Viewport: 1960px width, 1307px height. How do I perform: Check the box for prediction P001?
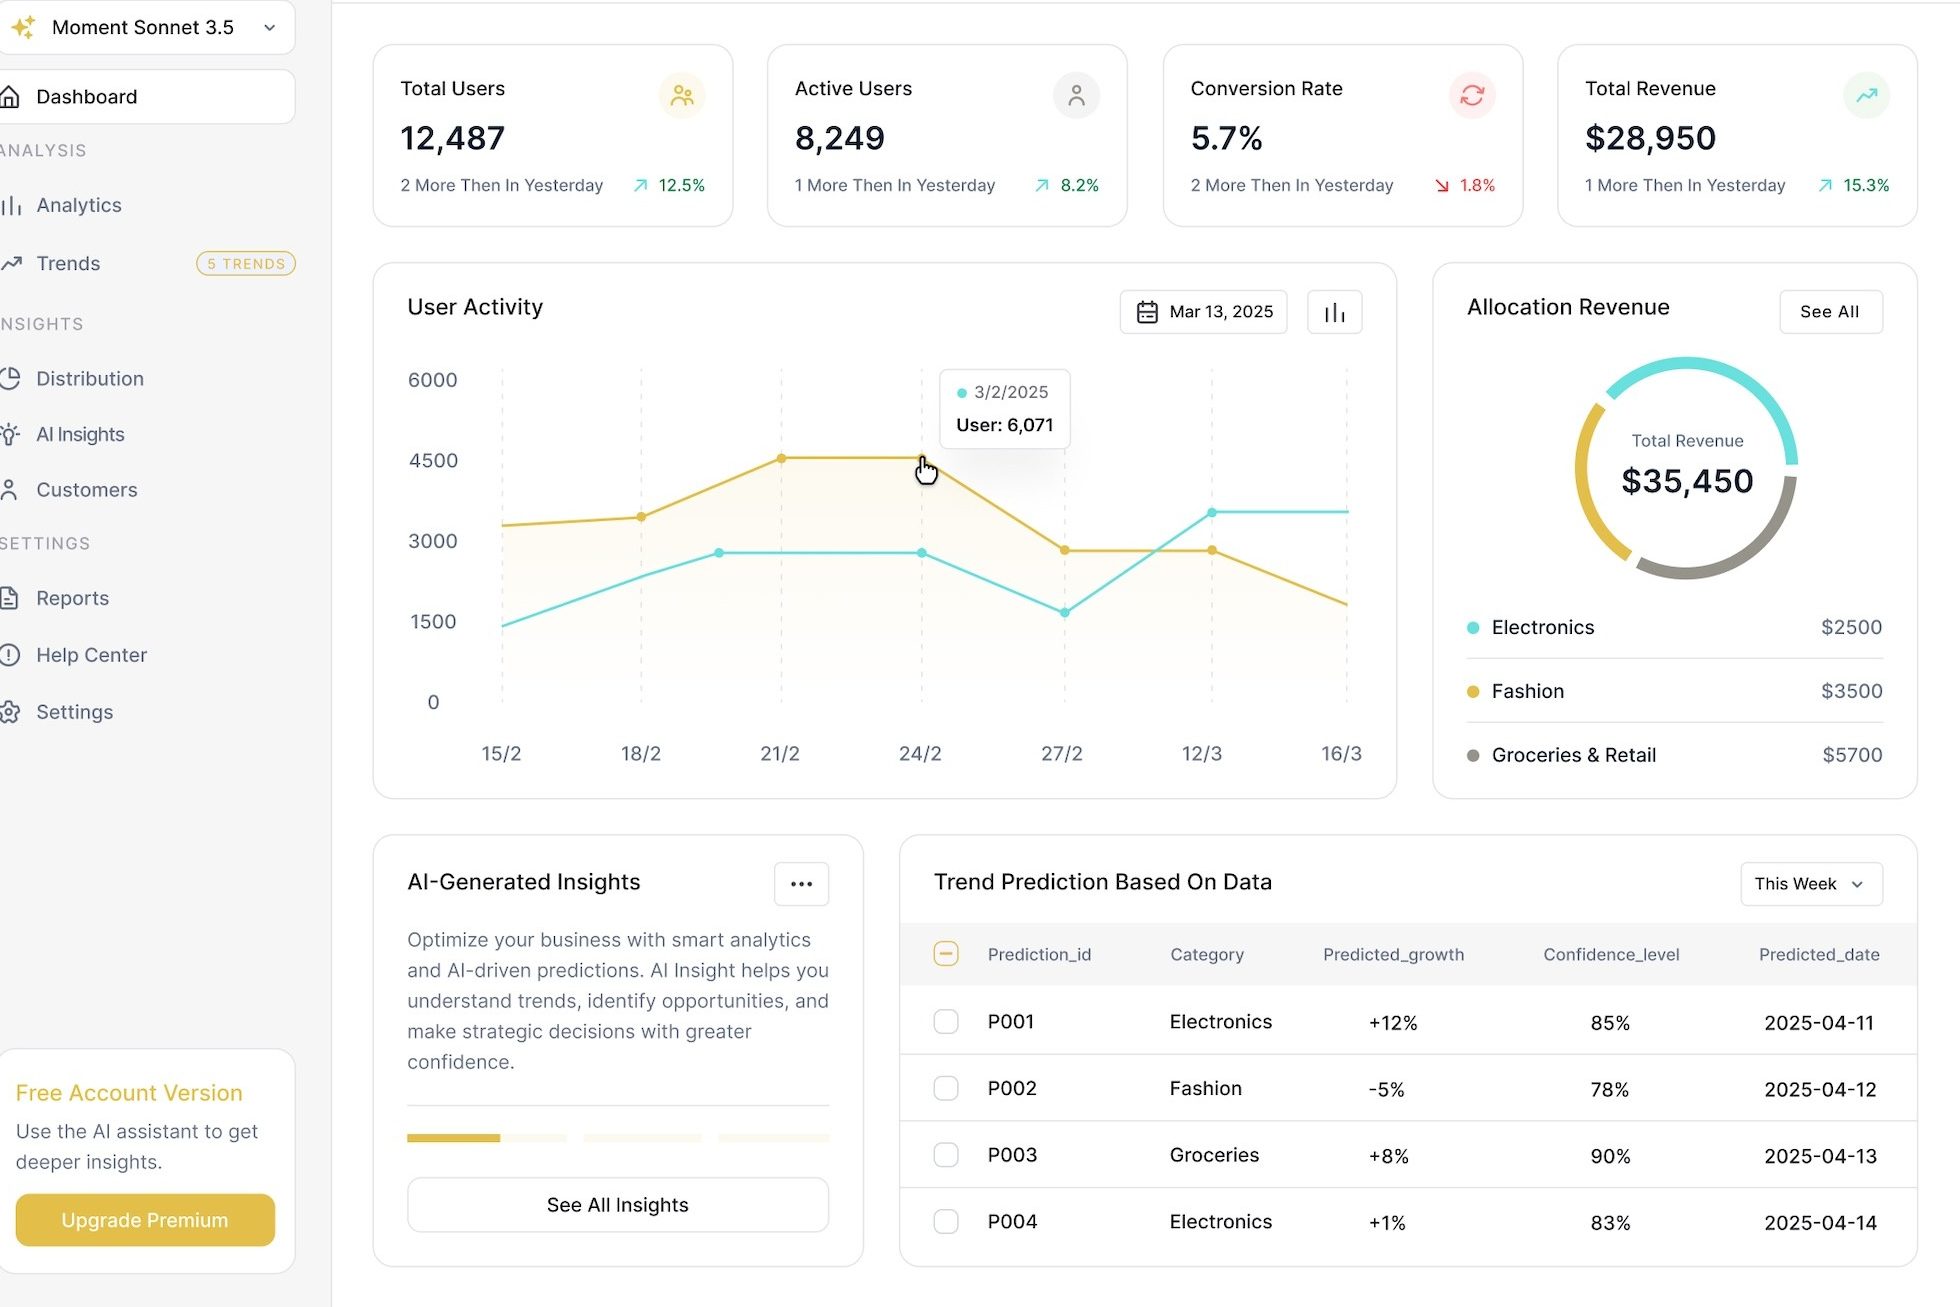point(945,1021)
